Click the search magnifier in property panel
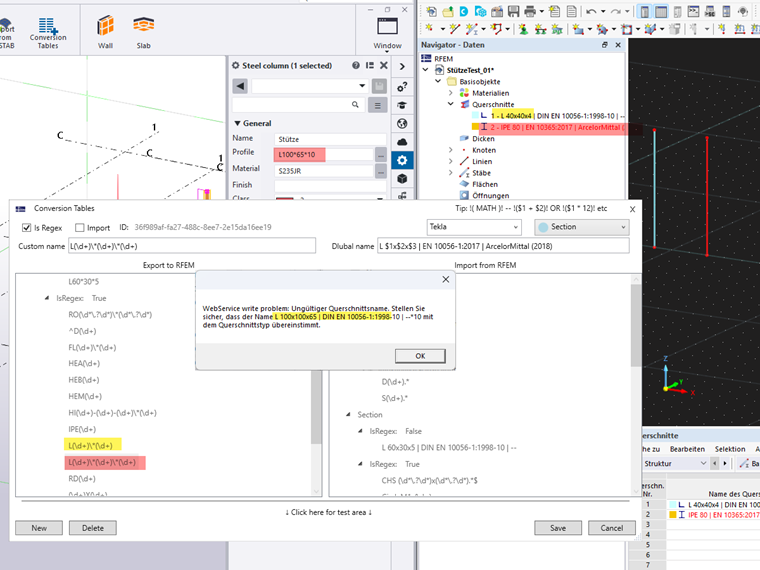This screenshot has width=760, height=570. coord(355,105)
